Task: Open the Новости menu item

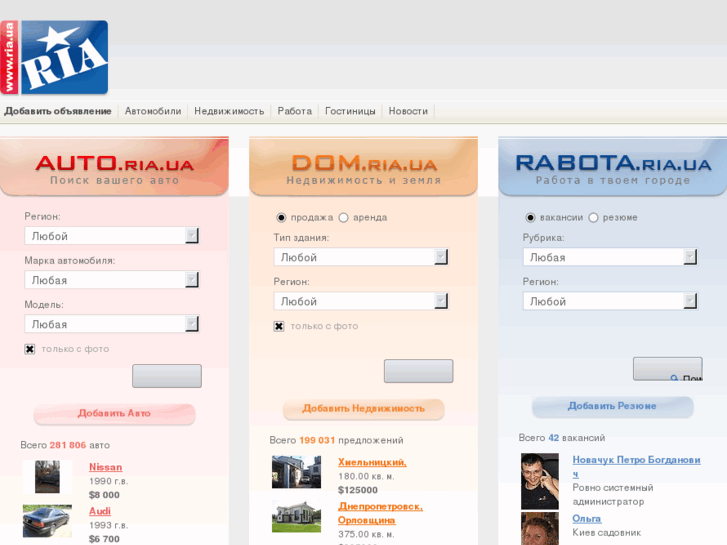Action: pos(408,111)
